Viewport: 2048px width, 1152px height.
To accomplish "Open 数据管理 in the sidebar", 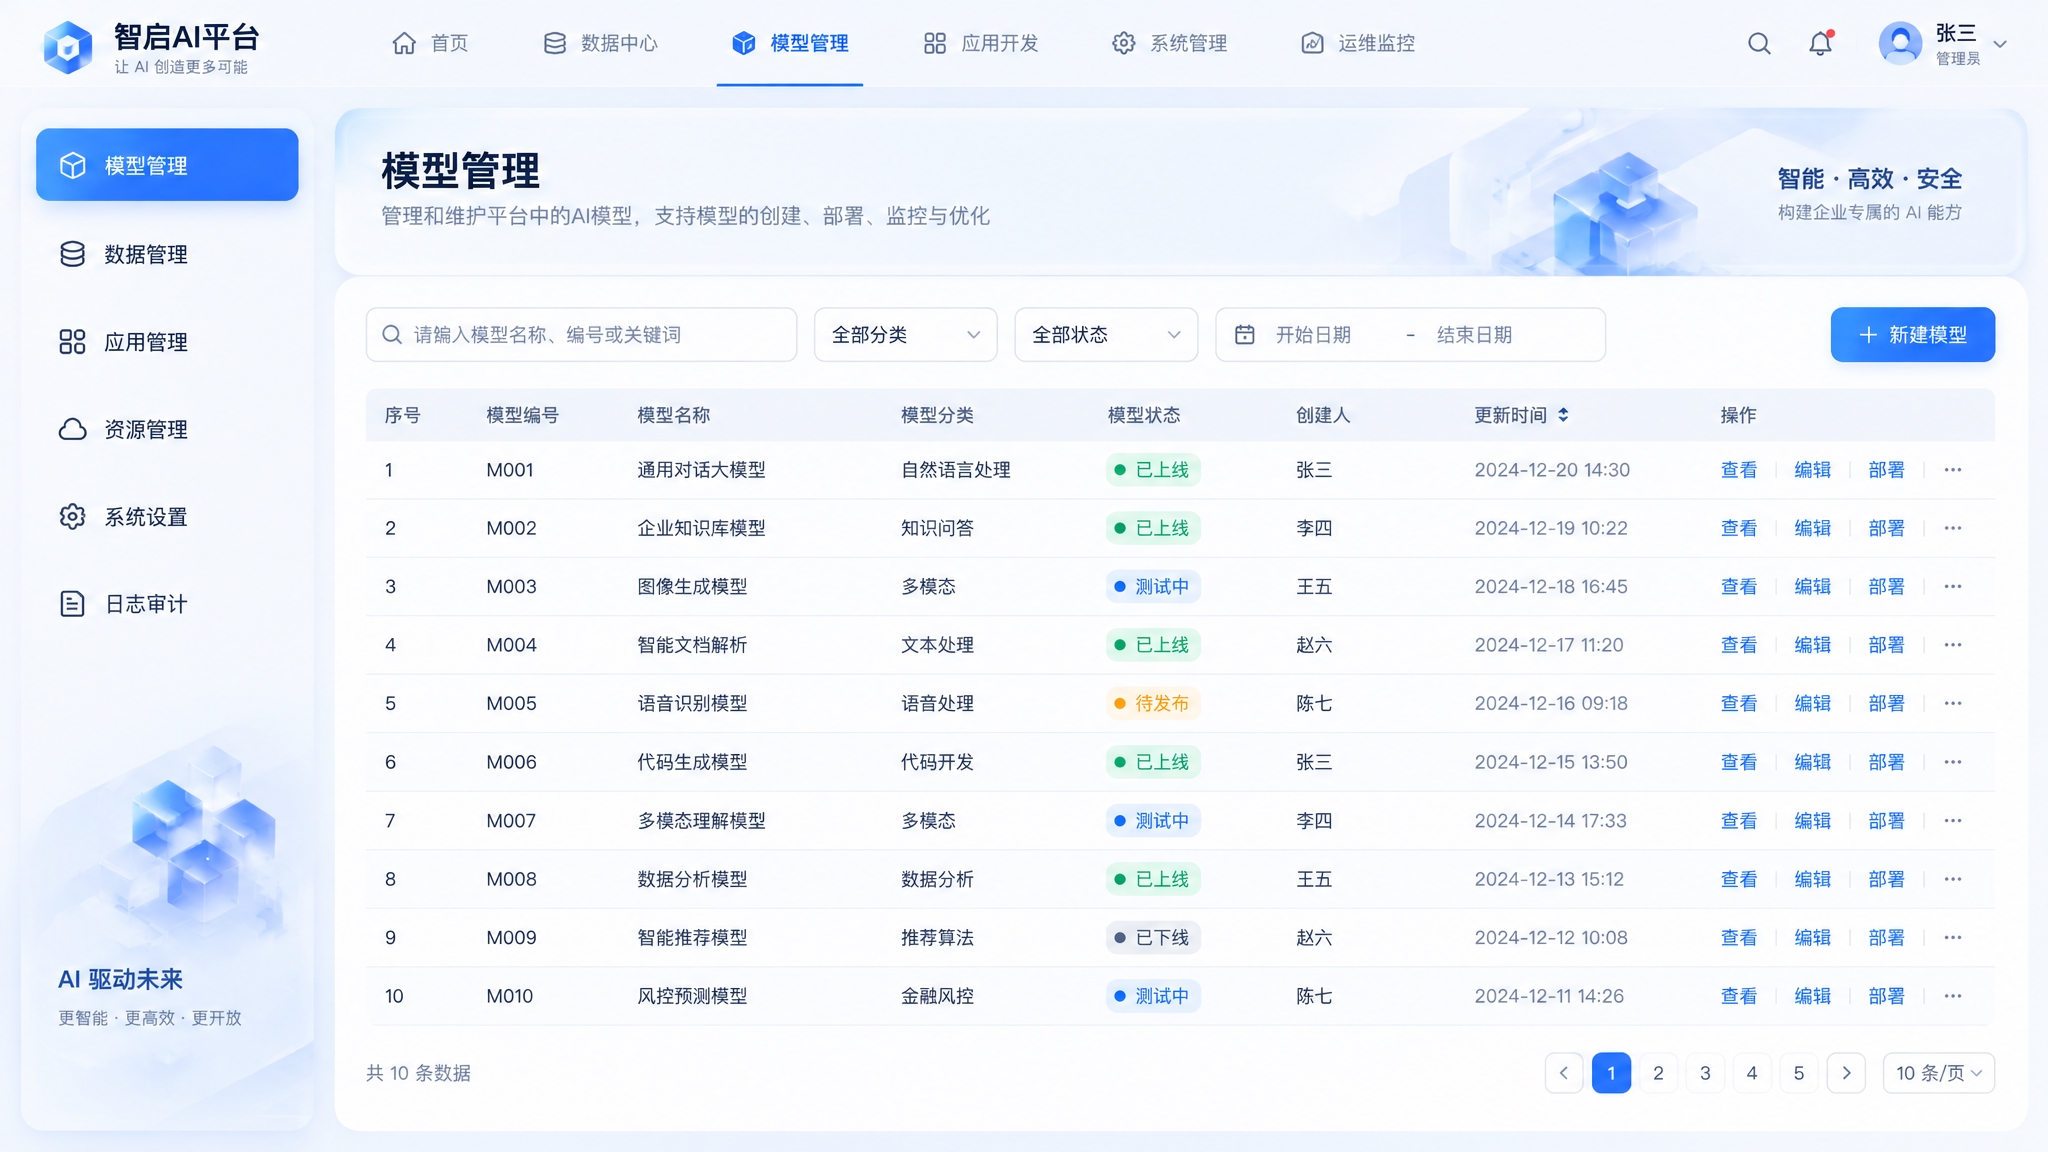I will click(167, 254).
